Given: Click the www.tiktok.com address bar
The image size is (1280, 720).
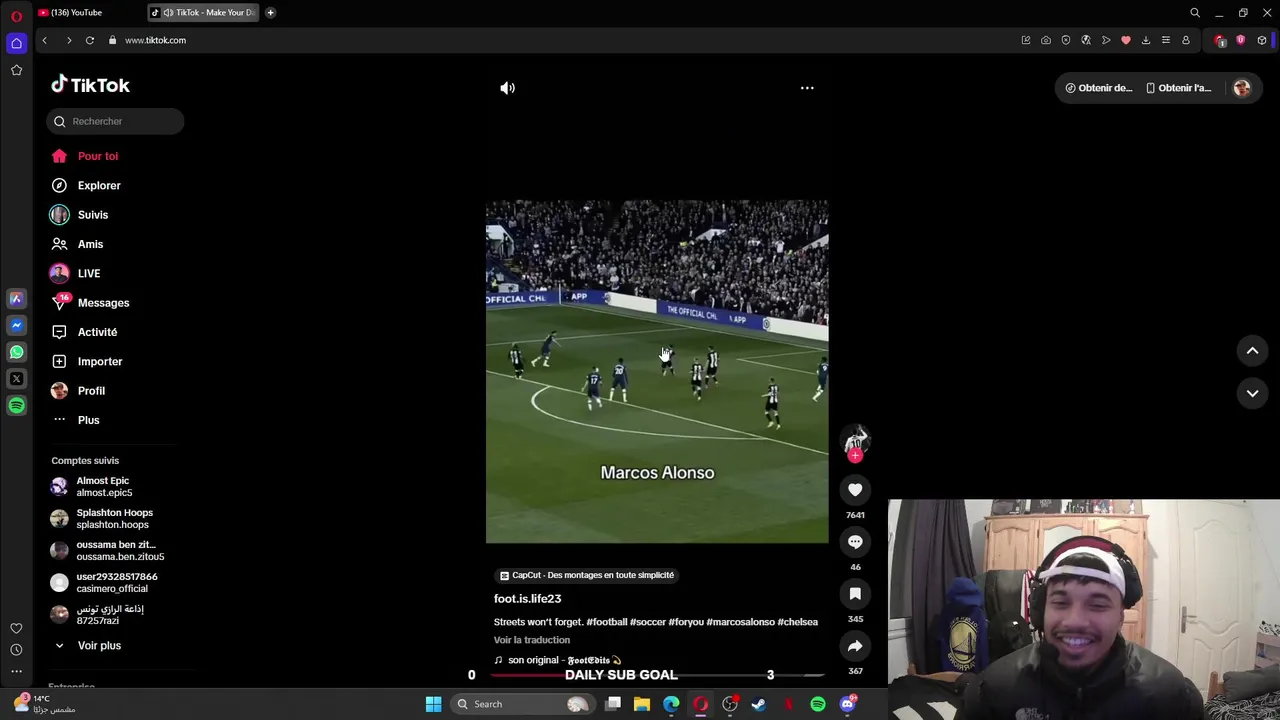Looking at the screenshot, I should click(x=155, y=40).
